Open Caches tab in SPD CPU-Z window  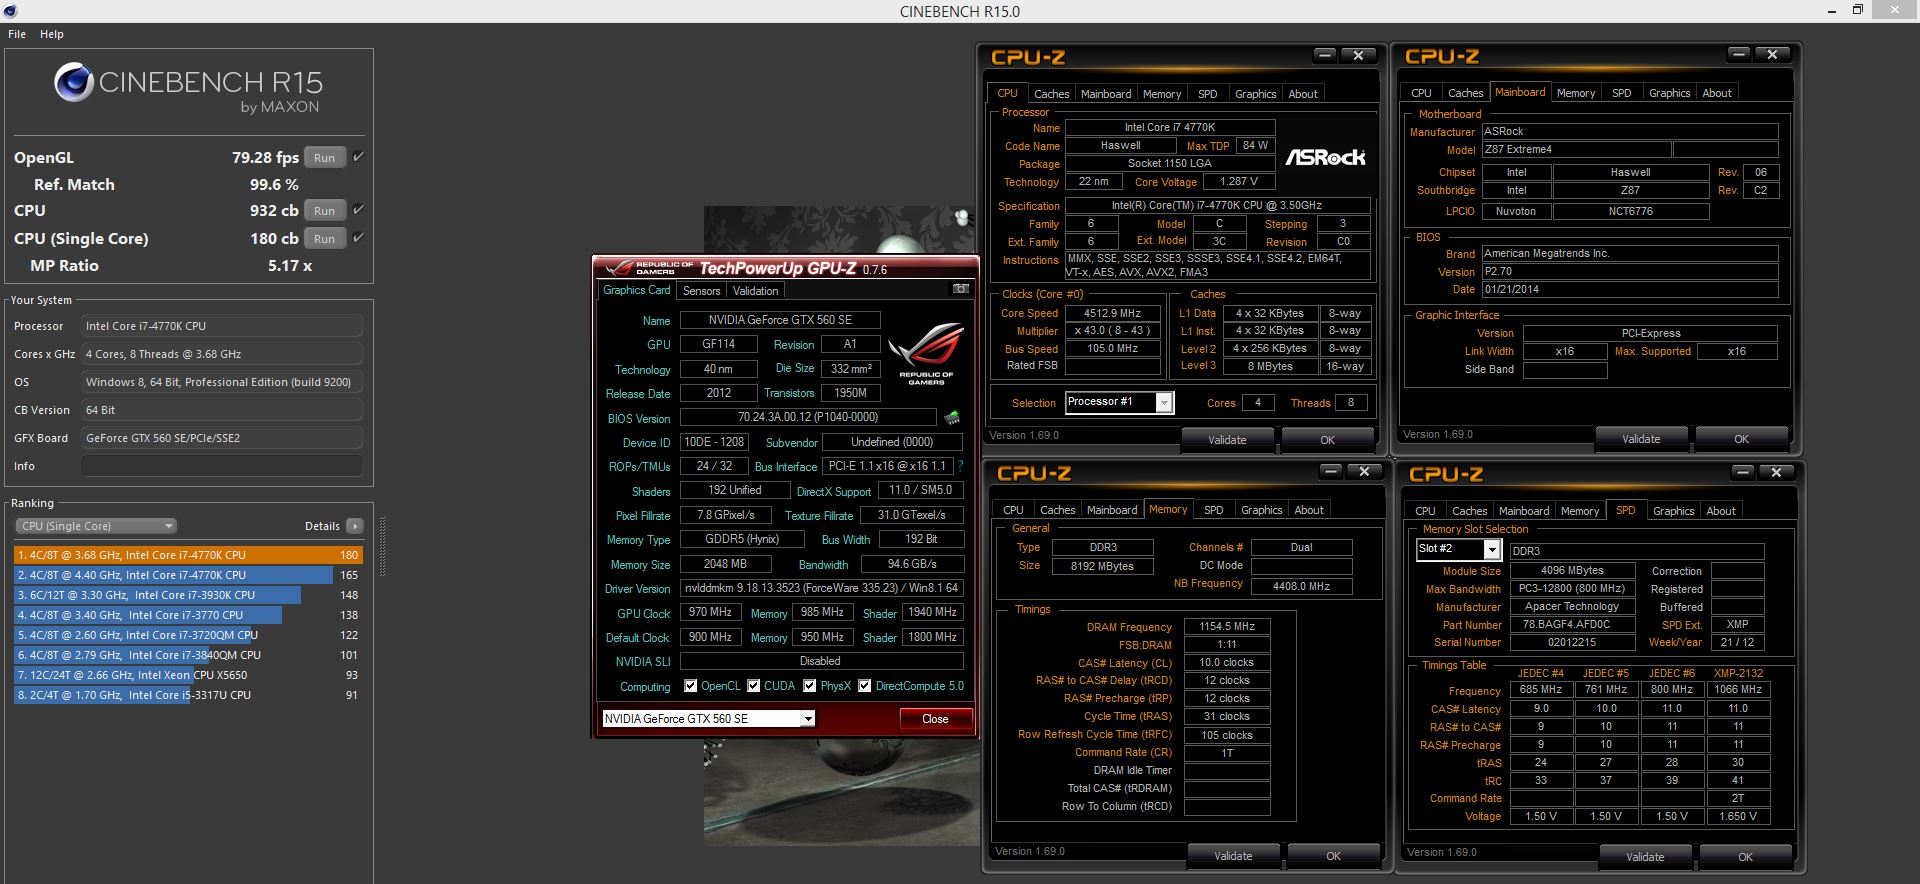pyautogui.click(x=1469, y=511)
